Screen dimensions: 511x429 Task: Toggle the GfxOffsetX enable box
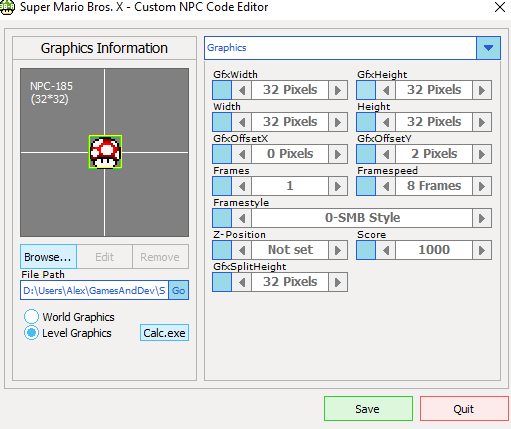pyautogui.click(x=222, y=154)
